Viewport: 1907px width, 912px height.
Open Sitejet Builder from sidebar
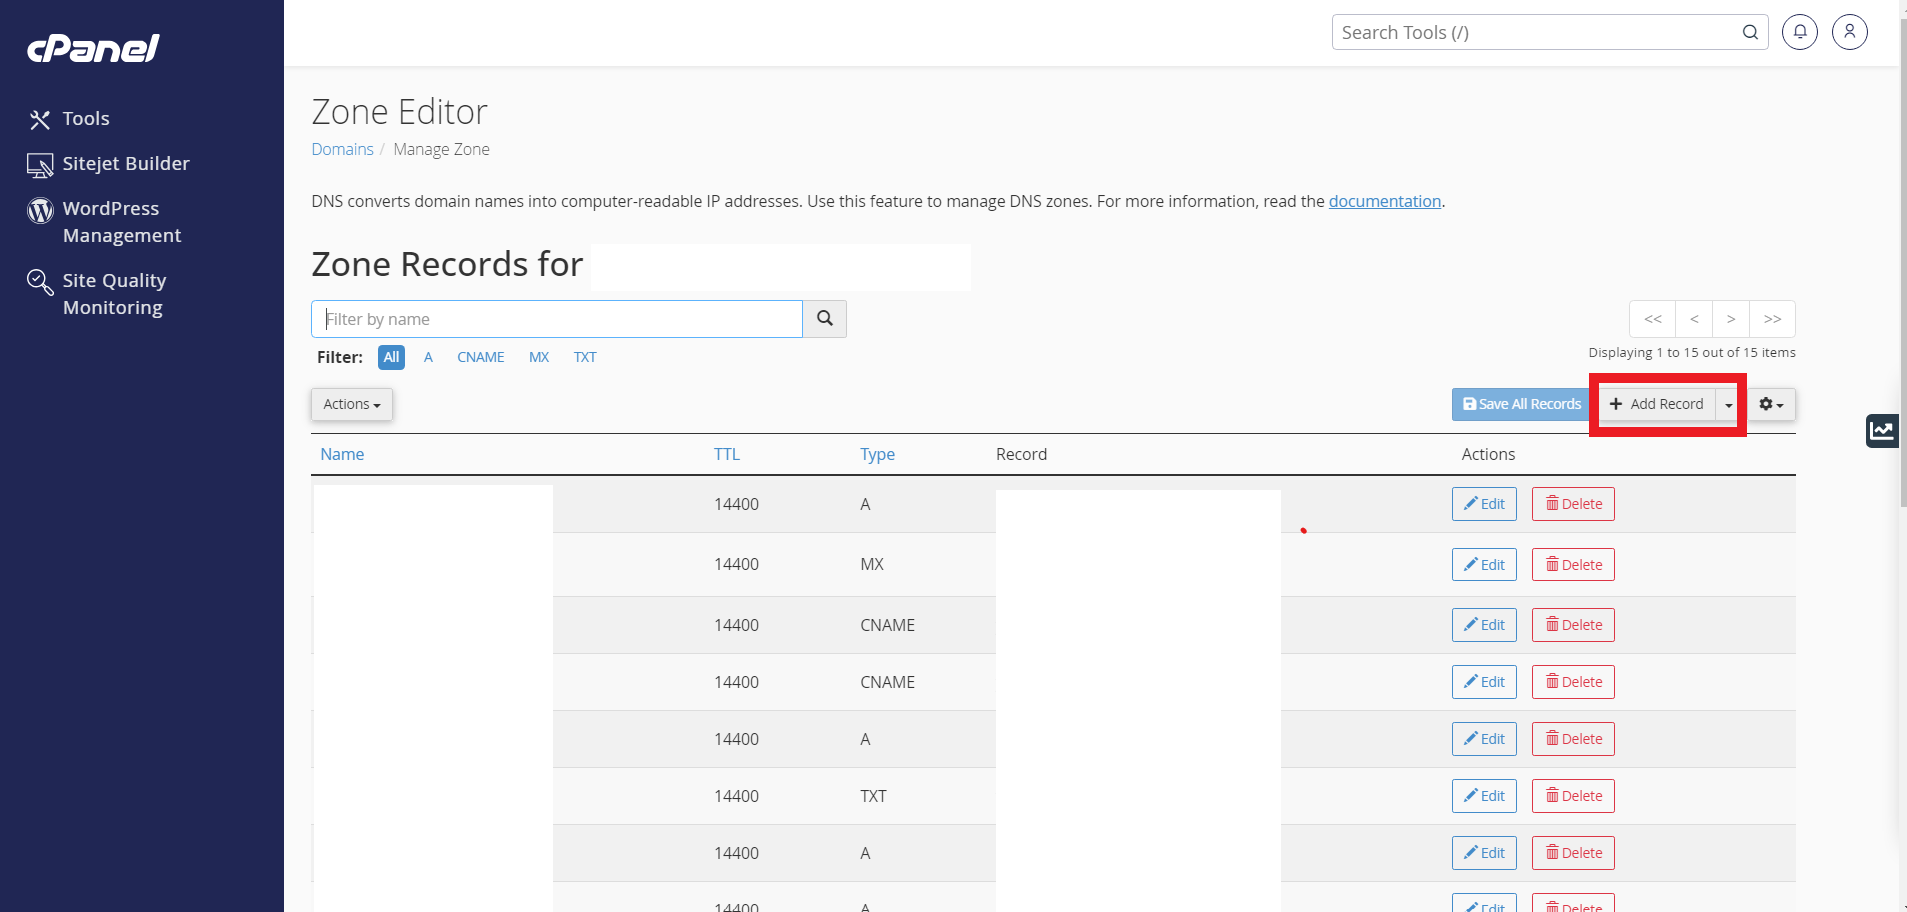point(108,164)
